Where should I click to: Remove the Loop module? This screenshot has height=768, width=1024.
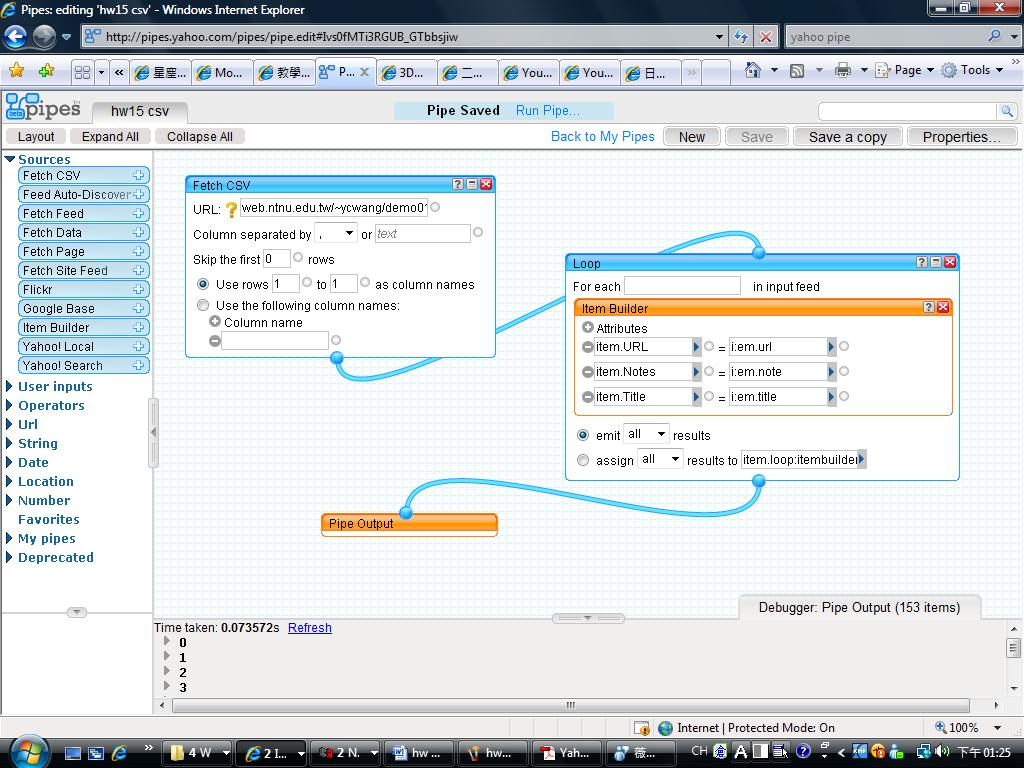tap(950, 262)
